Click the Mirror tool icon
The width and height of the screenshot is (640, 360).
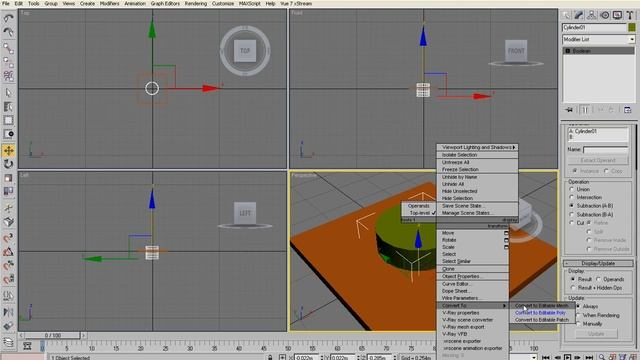[x=8, y=312]
